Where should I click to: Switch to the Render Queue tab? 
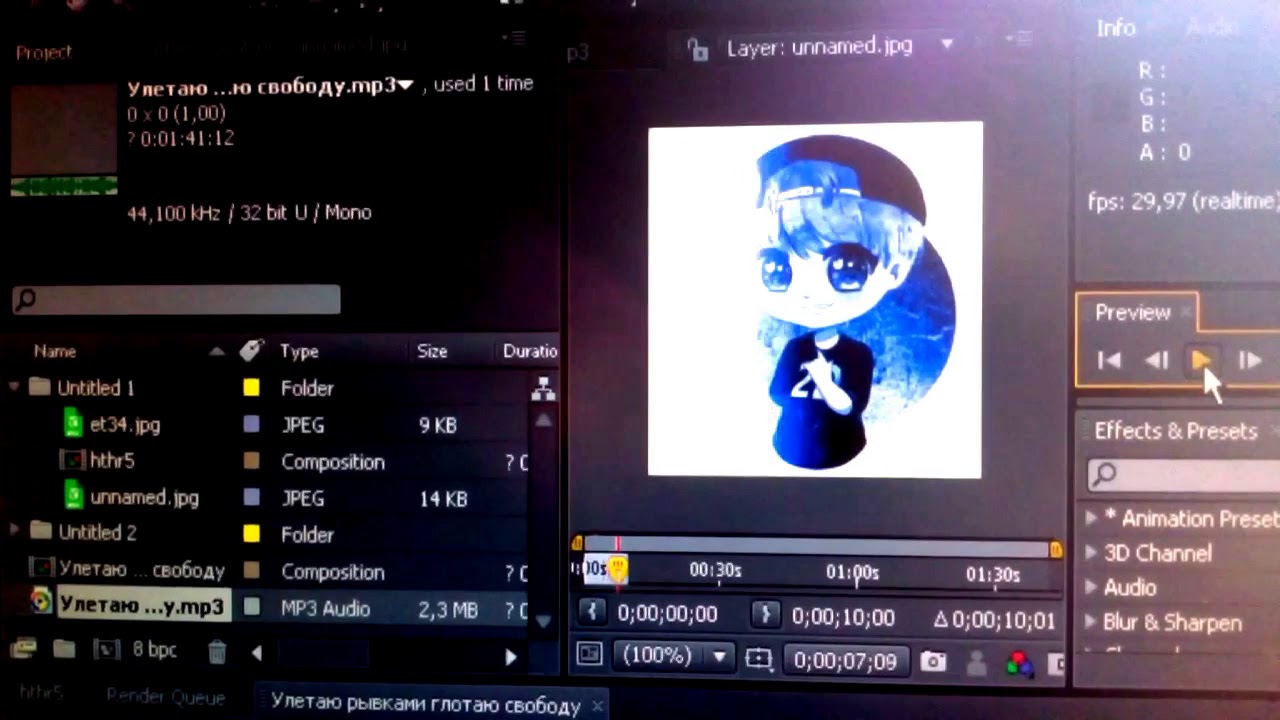(165, 696)
